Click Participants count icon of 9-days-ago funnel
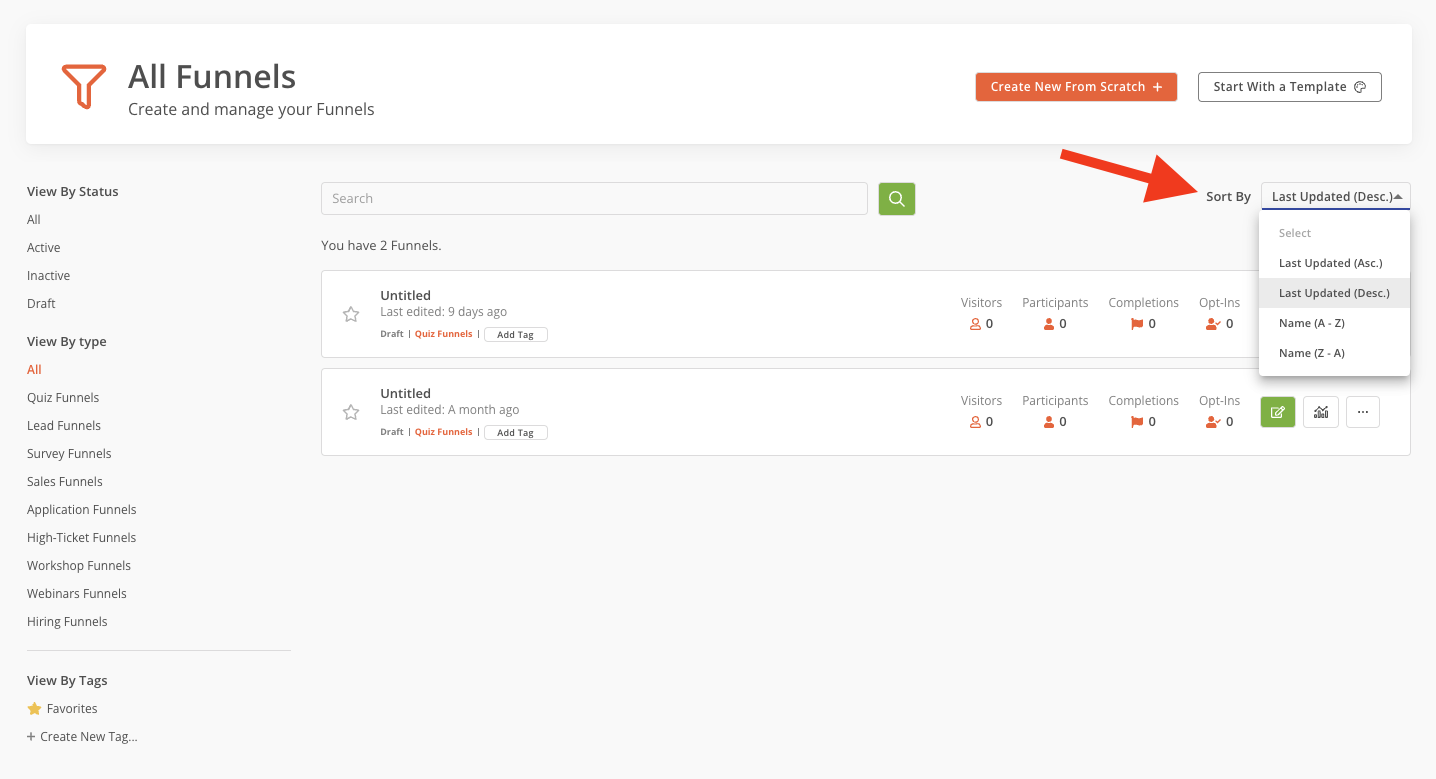 tap(1049, 324)
